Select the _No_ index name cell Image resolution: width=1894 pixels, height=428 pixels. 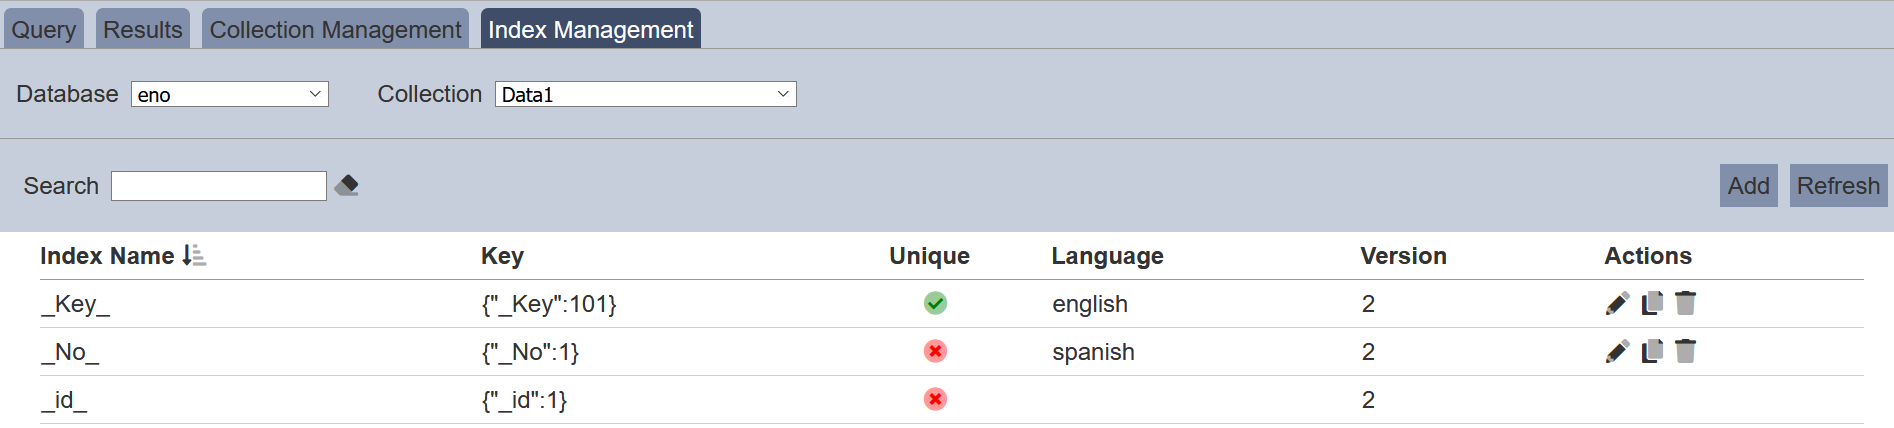pyautogui.click(x=70, y=352)
